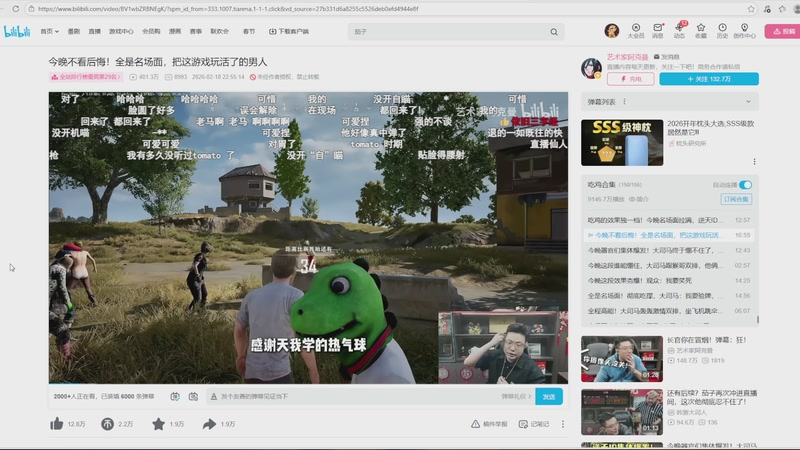
Task: Open the uploader name 艺术家阿克曼
Action: [627, 57]
